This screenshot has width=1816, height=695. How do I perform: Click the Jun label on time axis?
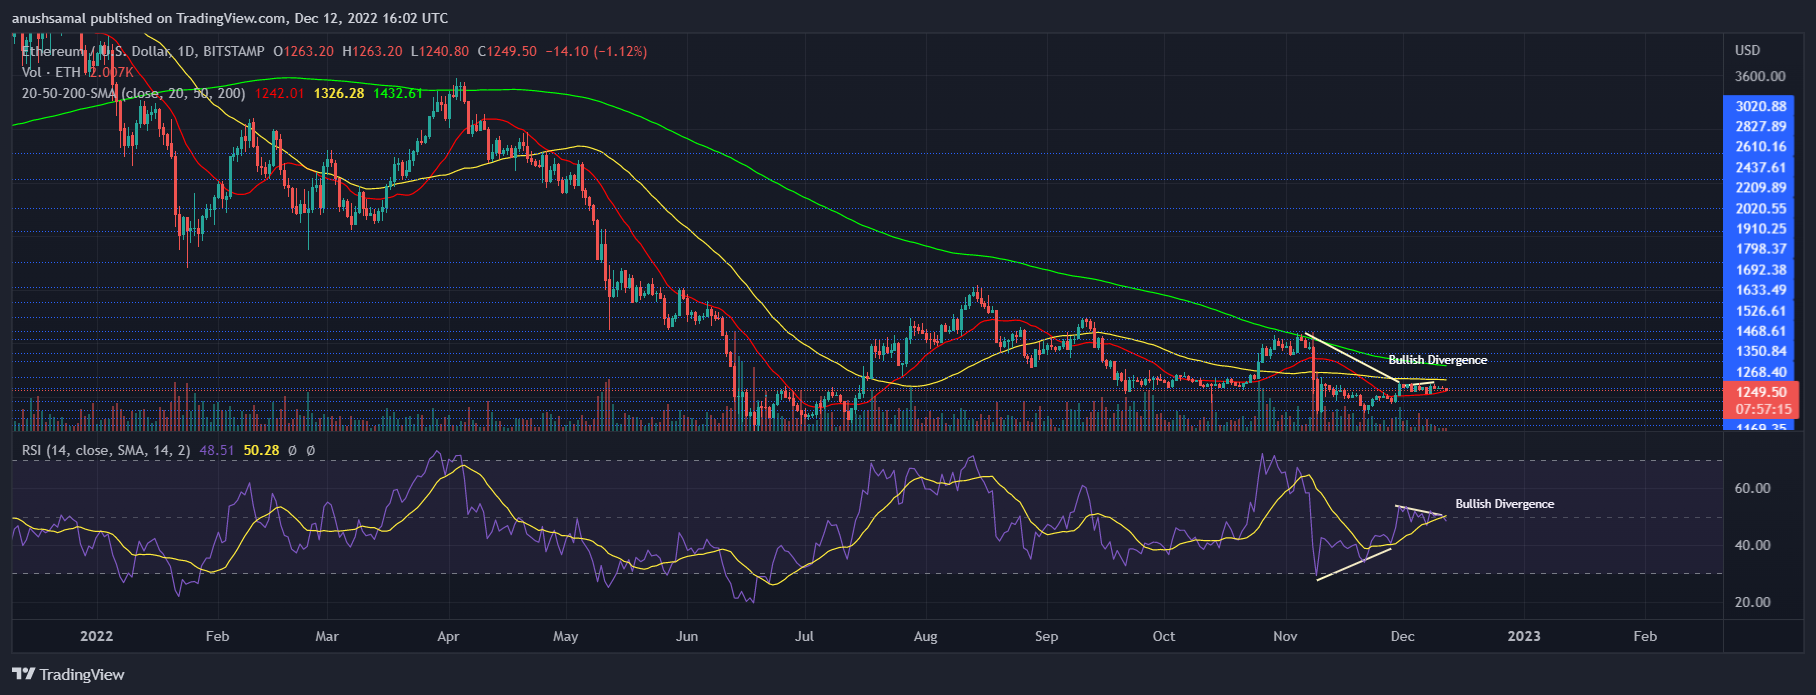coord(687,636)
